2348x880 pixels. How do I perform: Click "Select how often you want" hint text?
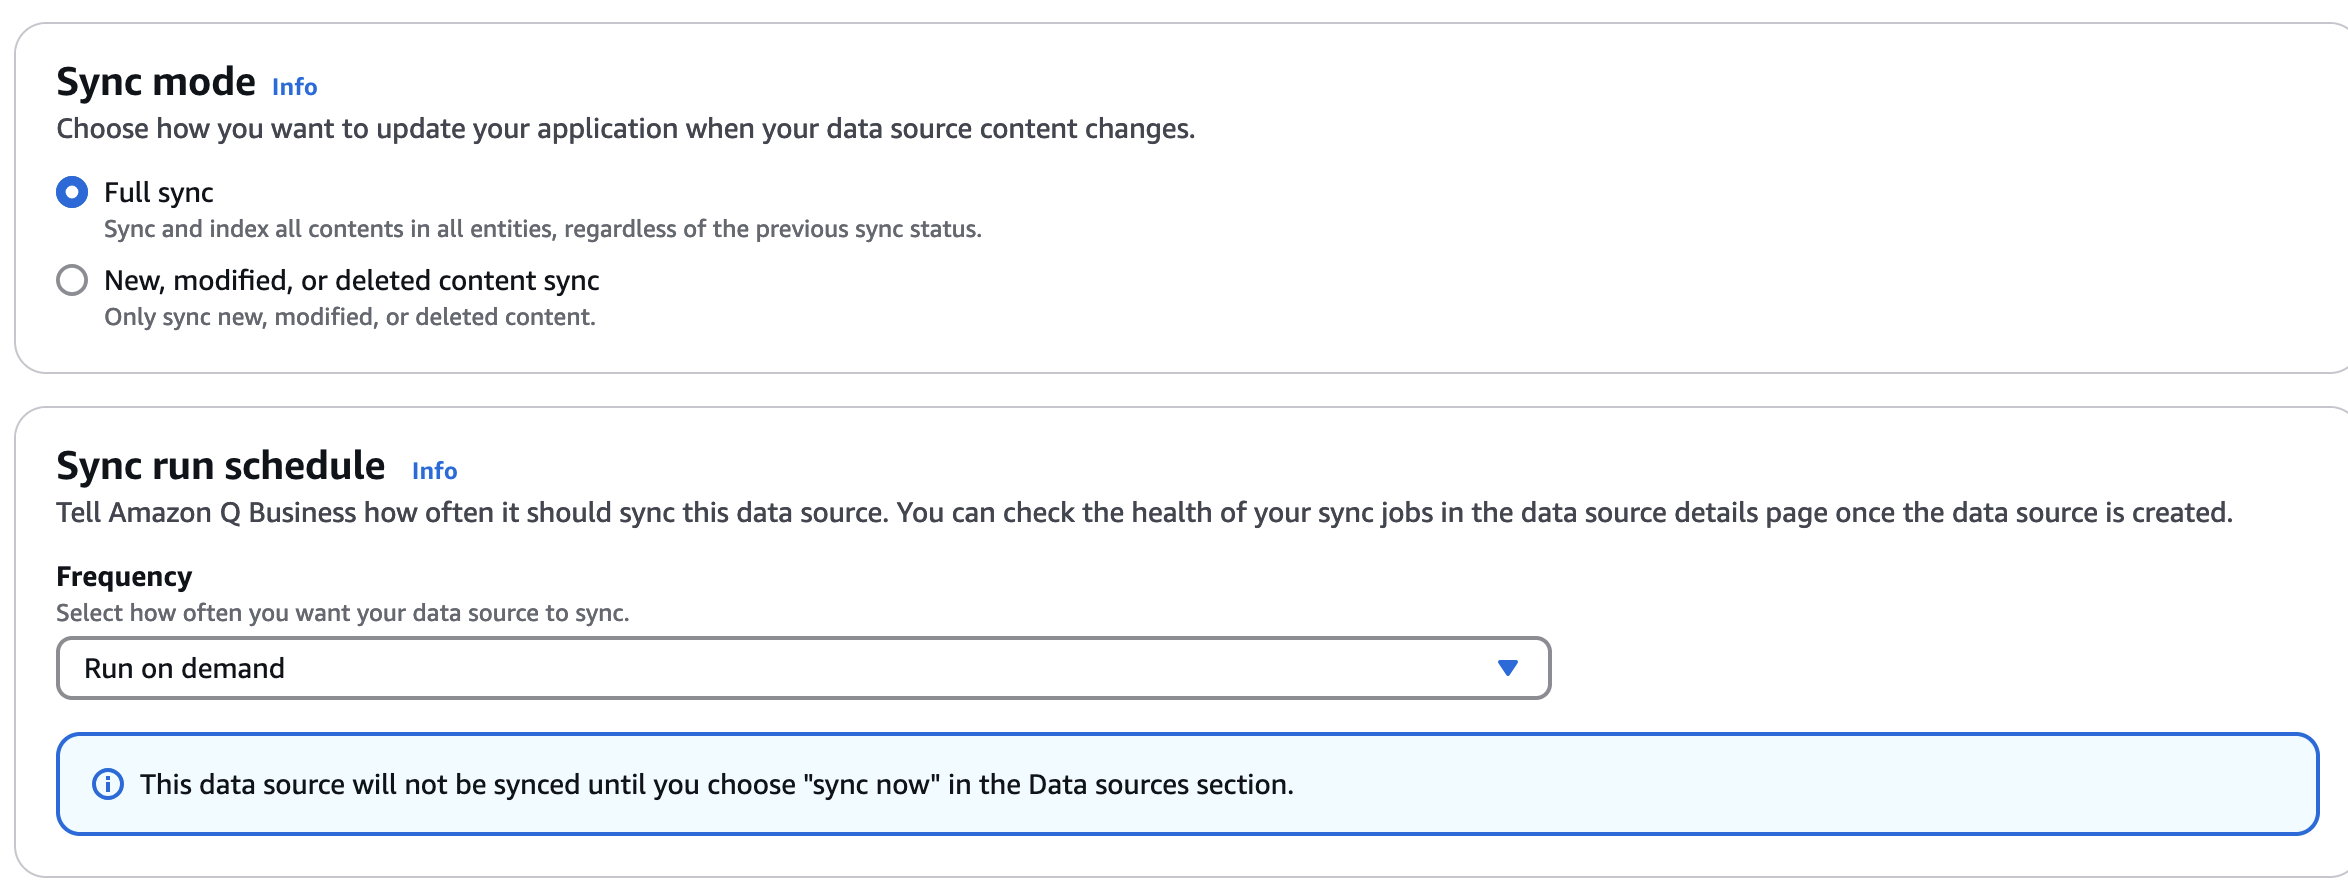tap(342, 613)
